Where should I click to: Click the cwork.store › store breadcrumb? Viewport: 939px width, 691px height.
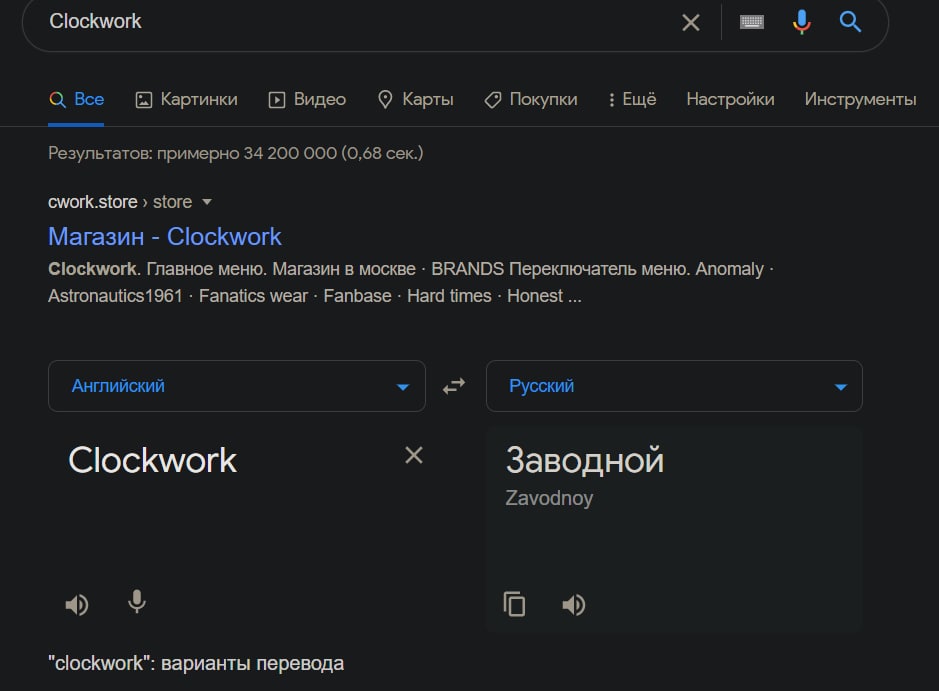pyautogui.click(x=120, y=202)
